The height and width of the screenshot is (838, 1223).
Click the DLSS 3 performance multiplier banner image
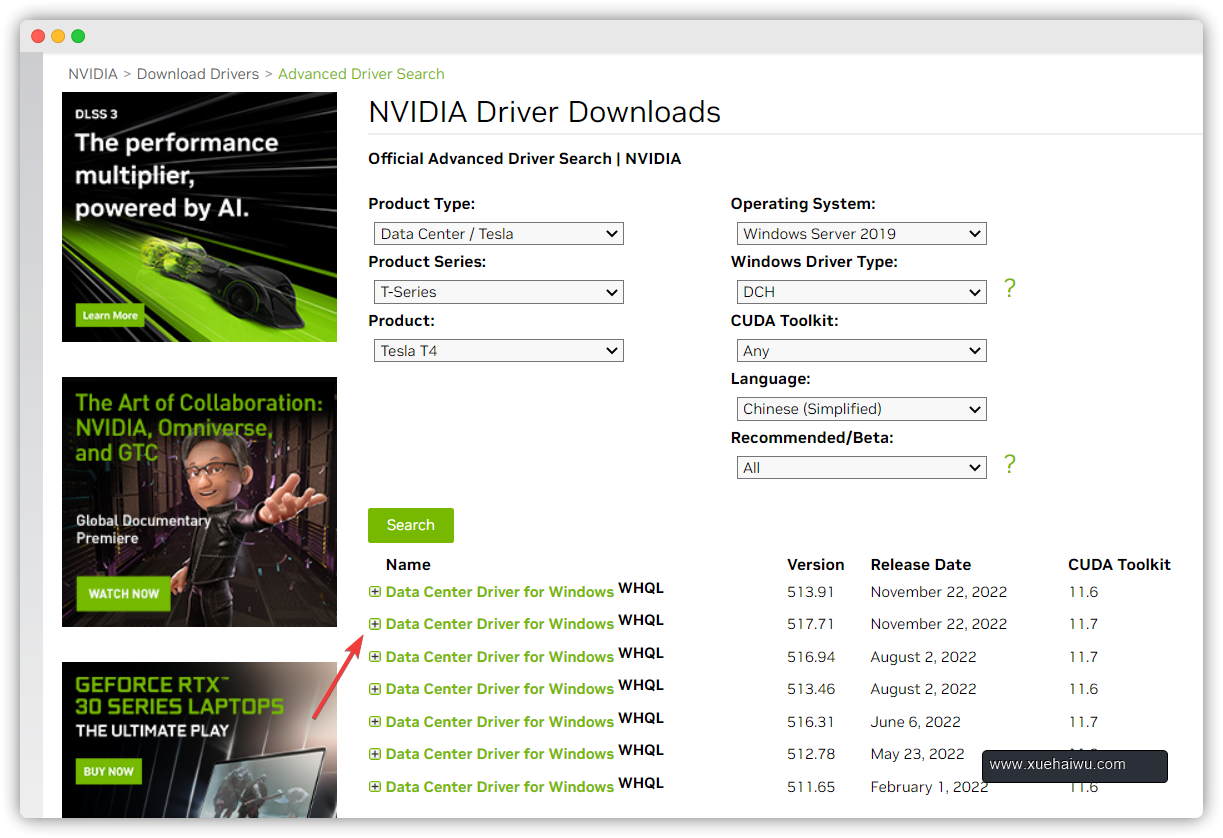199,217
